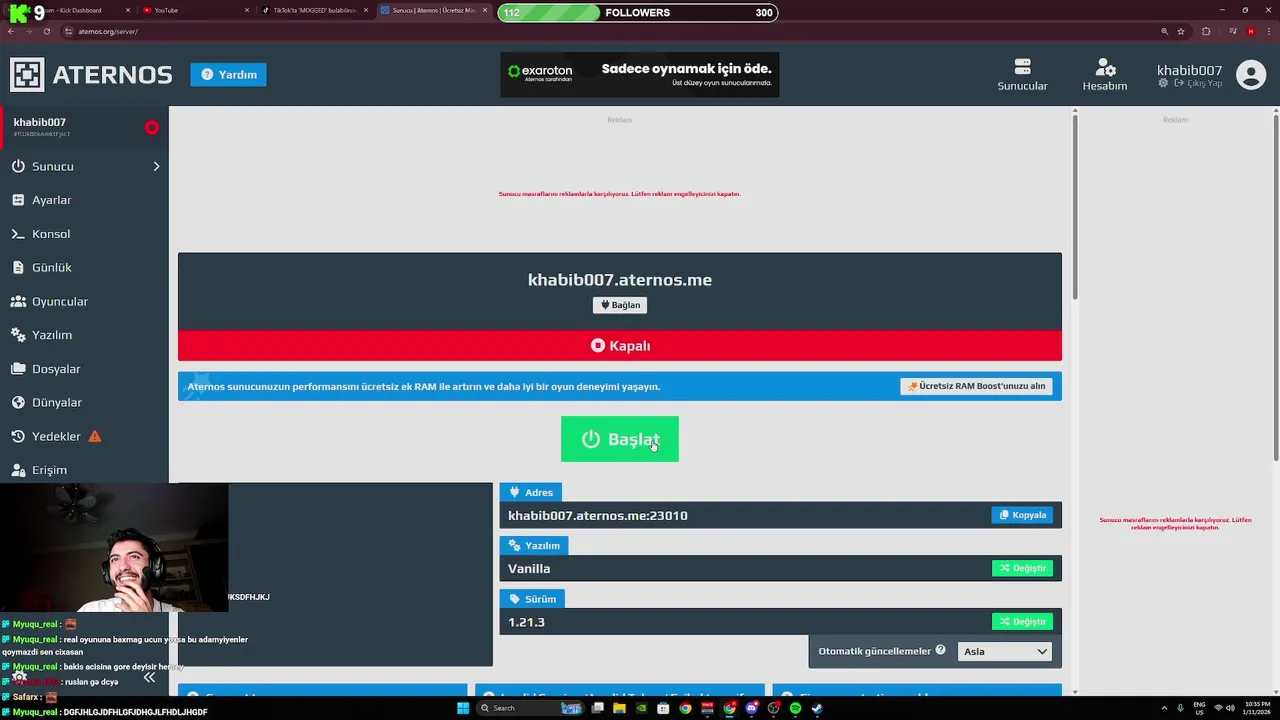Open the Sunucular servers list

pyautogui.click(x=1022, y=75)
